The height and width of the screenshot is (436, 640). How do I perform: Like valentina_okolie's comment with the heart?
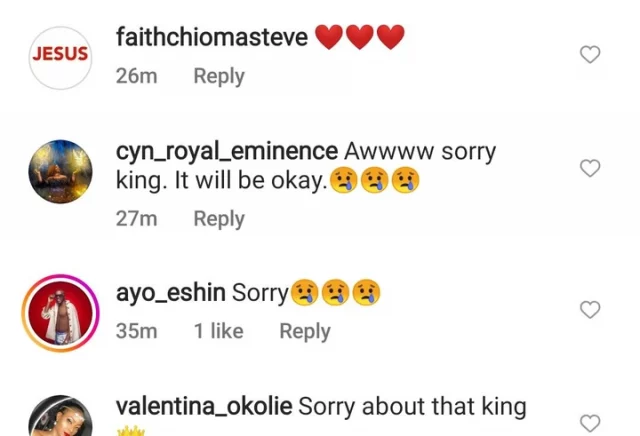tap(590, 422)
